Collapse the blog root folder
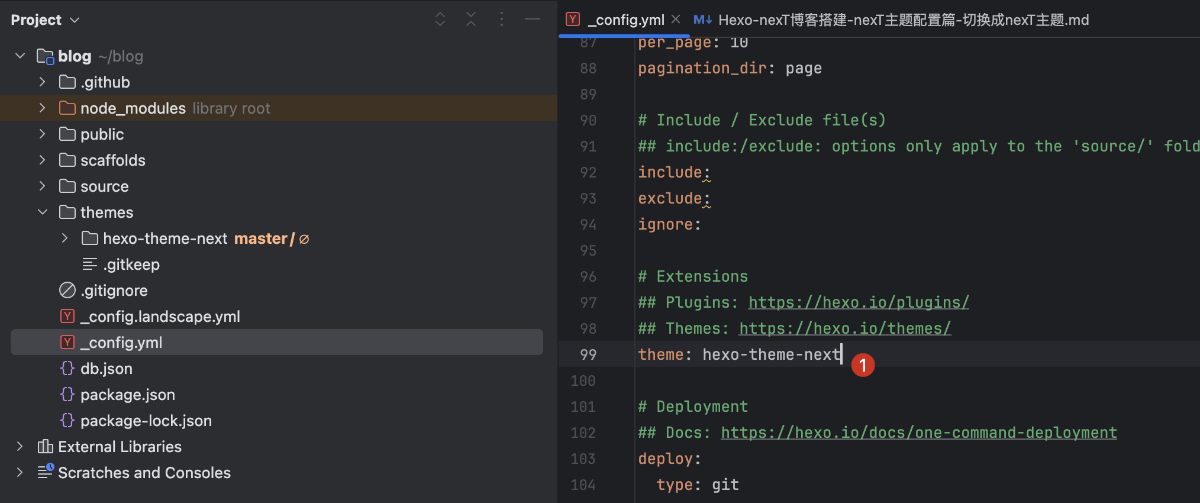Screen dimensions: 1200x503 tap(20, 56)
